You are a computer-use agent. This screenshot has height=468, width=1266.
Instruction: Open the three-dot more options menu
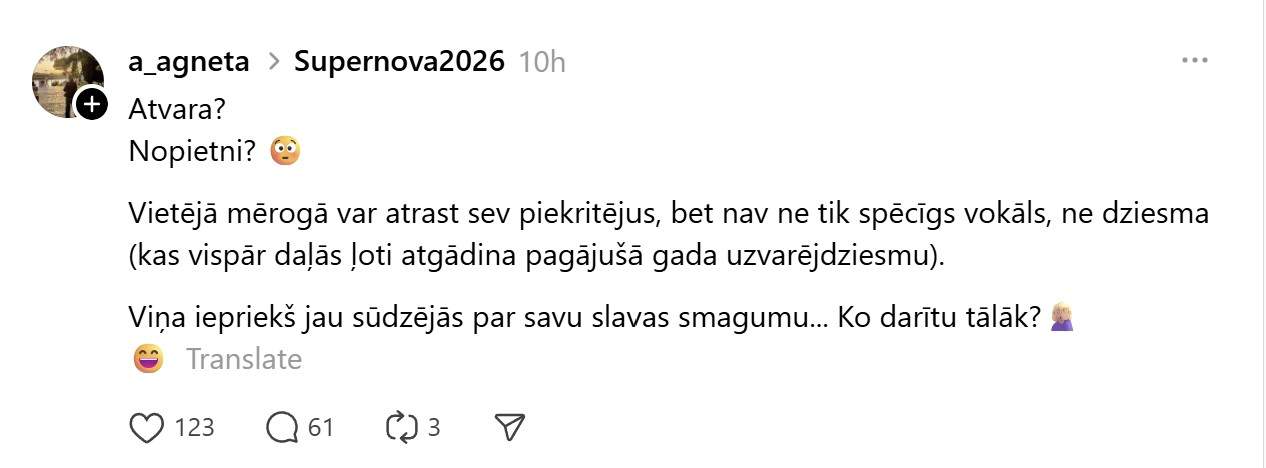coord(1195,61)
